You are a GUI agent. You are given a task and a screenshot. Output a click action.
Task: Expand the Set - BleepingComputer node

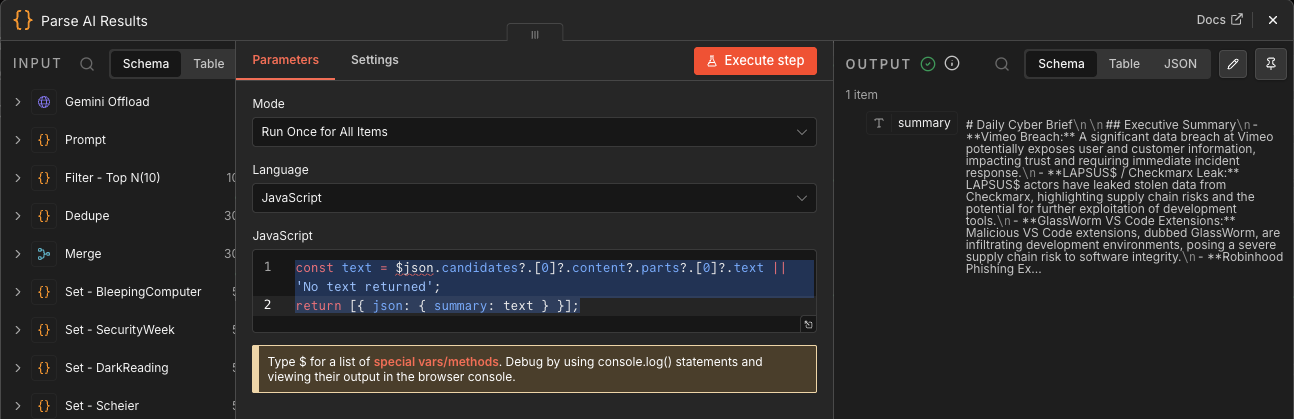(17, 292)
